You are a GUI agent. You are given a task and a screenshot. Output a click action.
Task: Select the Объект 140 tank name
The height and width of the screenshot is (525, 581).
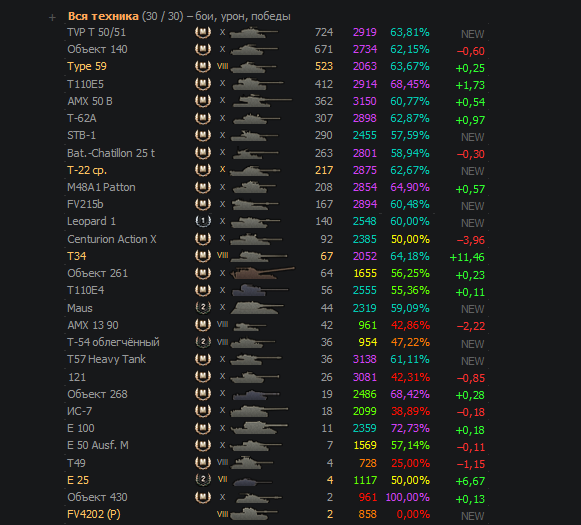click(97, 49)
